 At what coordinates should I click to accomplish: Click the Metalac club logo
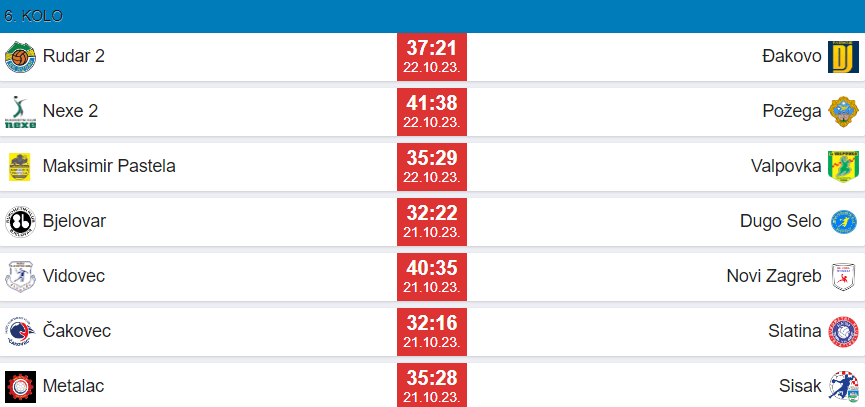point(20,385)
